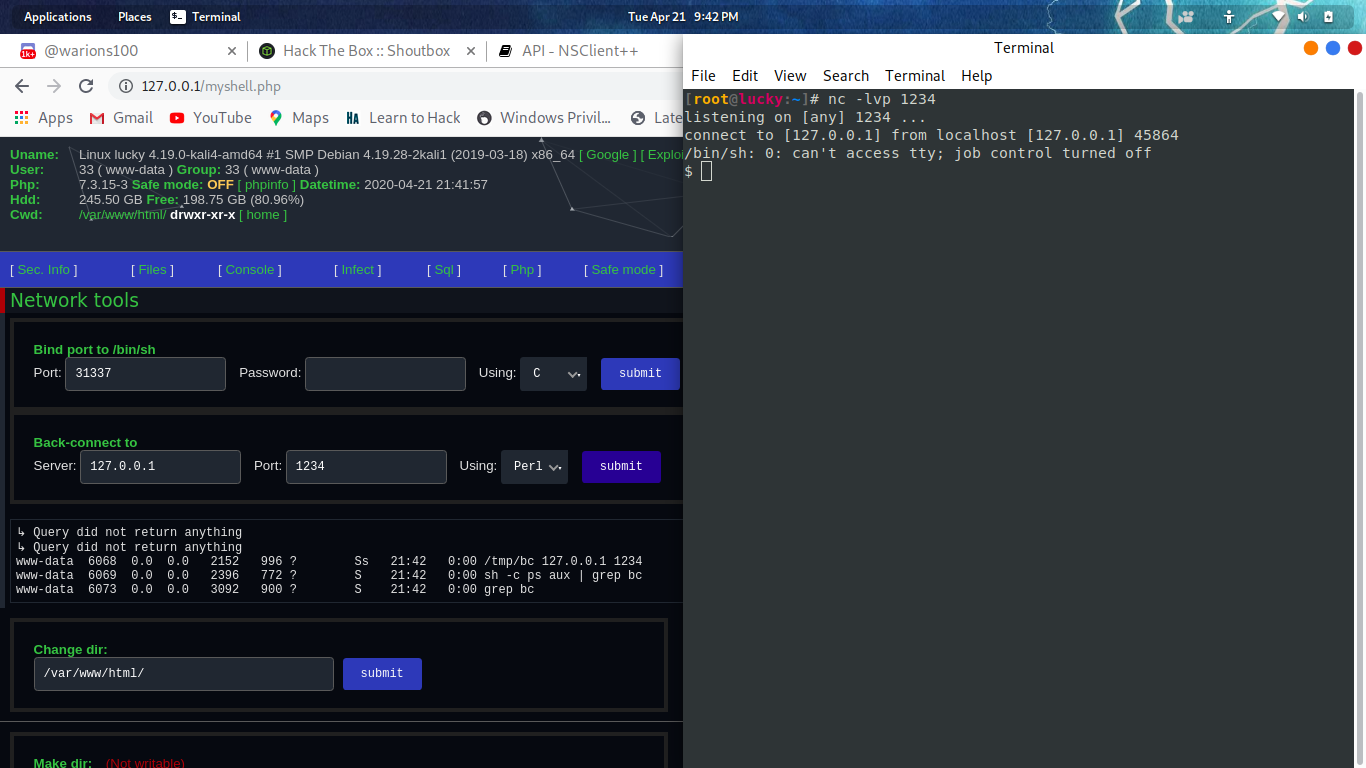1366x768 pixels.
Task: Open the Infect section
Action: point(358,270)
